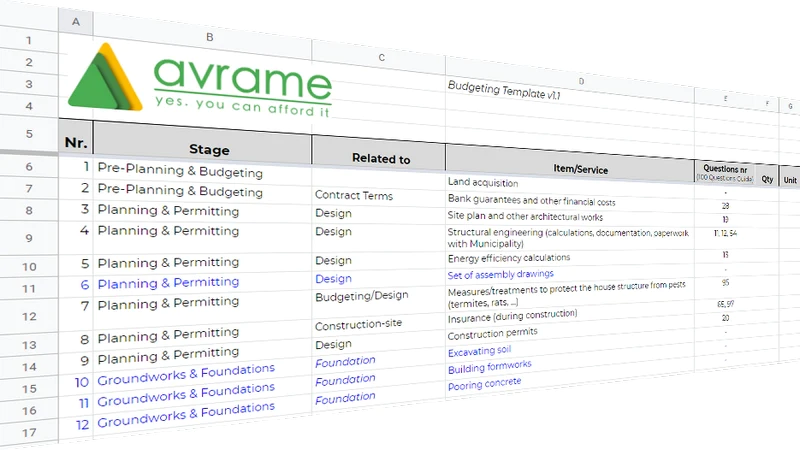Image resolution: width=800 pixels, height=450 pixels.
Task: Select the 'Budgeting Template v1.1' cell
Action: point(504,87)
